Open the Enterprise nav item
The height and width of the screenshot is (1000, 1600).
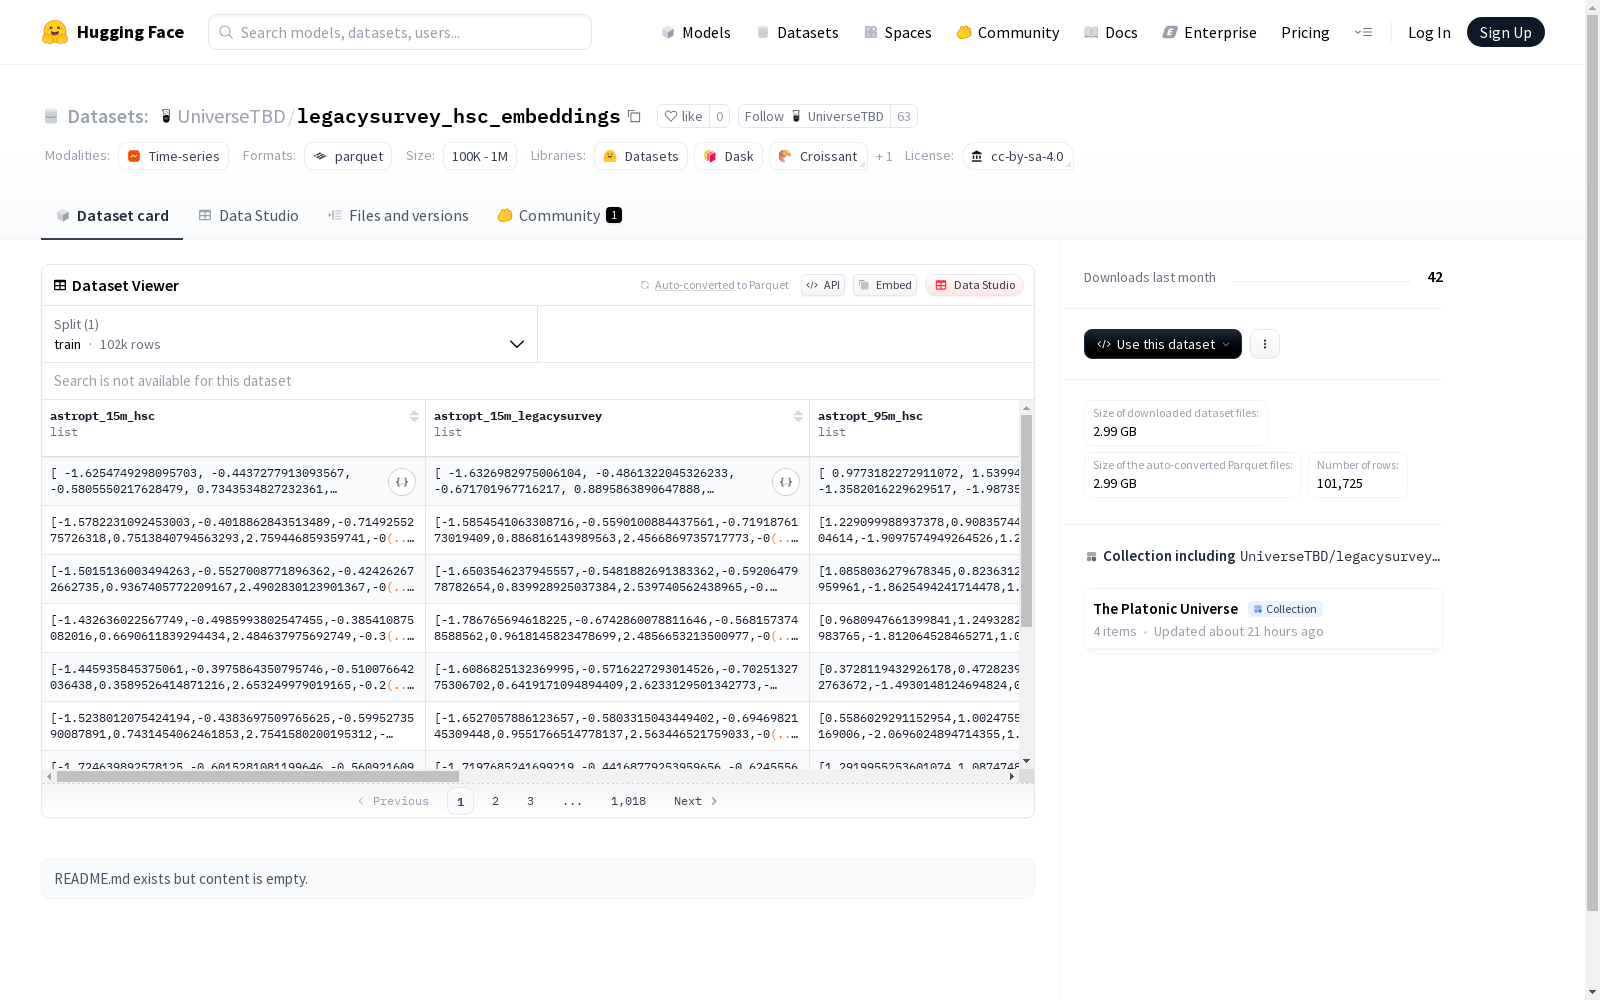pyautogui.click(x=1210, y=32)
